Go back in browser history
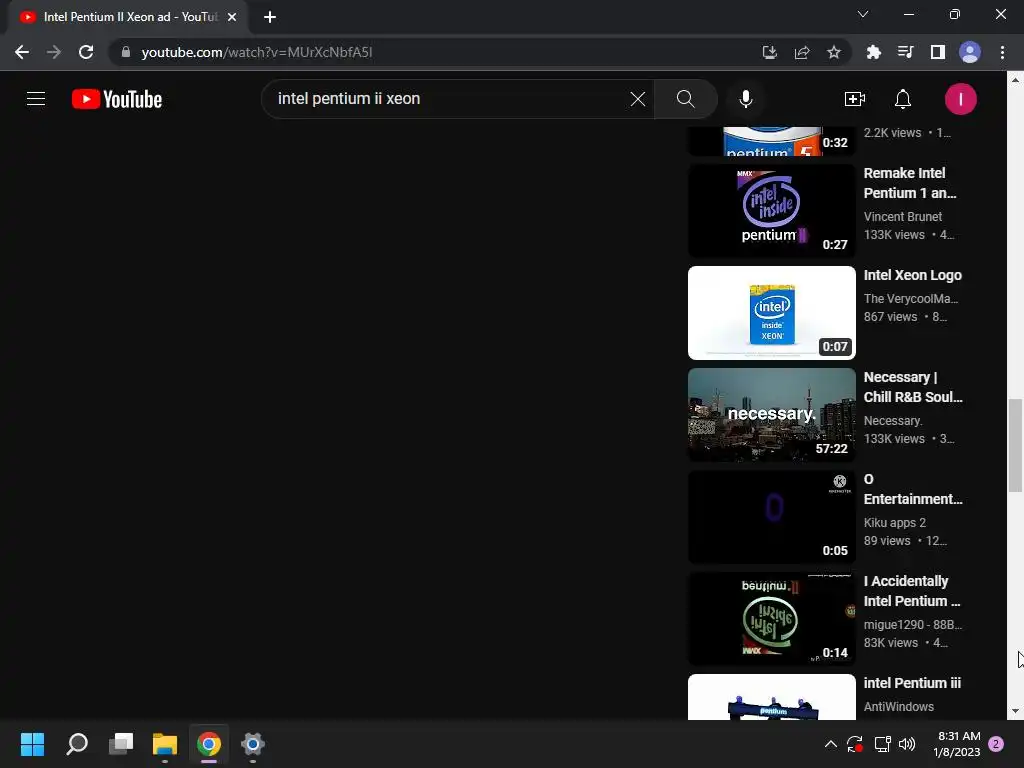 [22, 52]
